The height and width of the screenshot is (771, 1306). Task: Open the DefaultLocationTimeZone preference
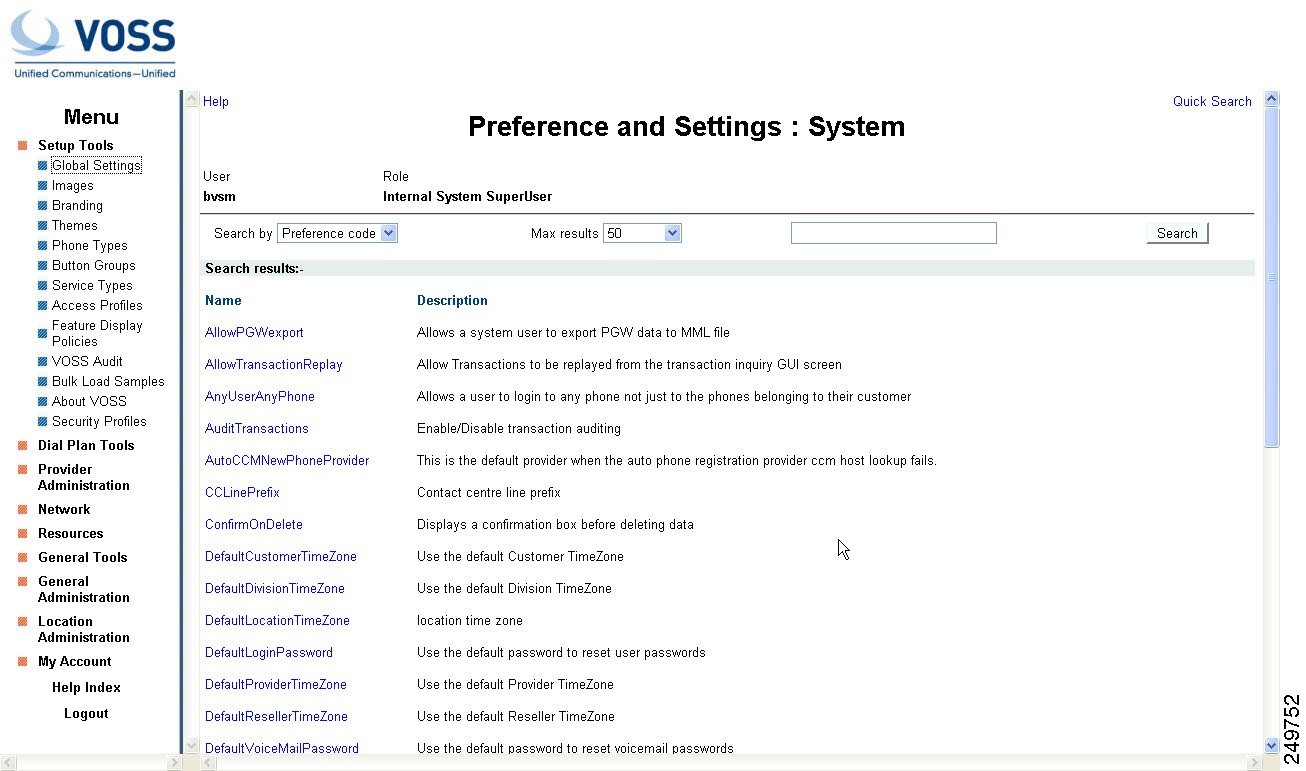tap(277, 620)
